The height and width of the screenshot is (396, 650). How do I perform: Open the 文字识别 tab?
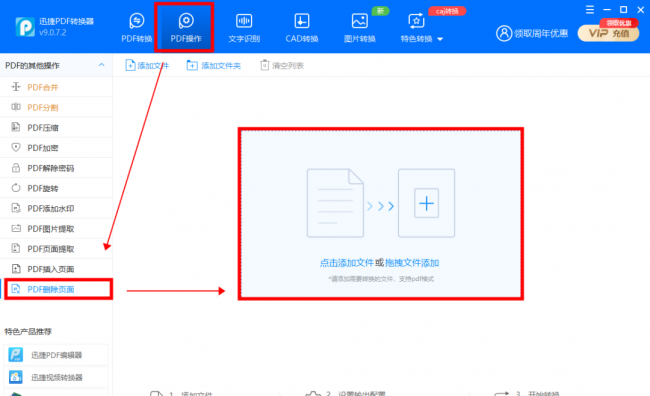coord(244,28)
